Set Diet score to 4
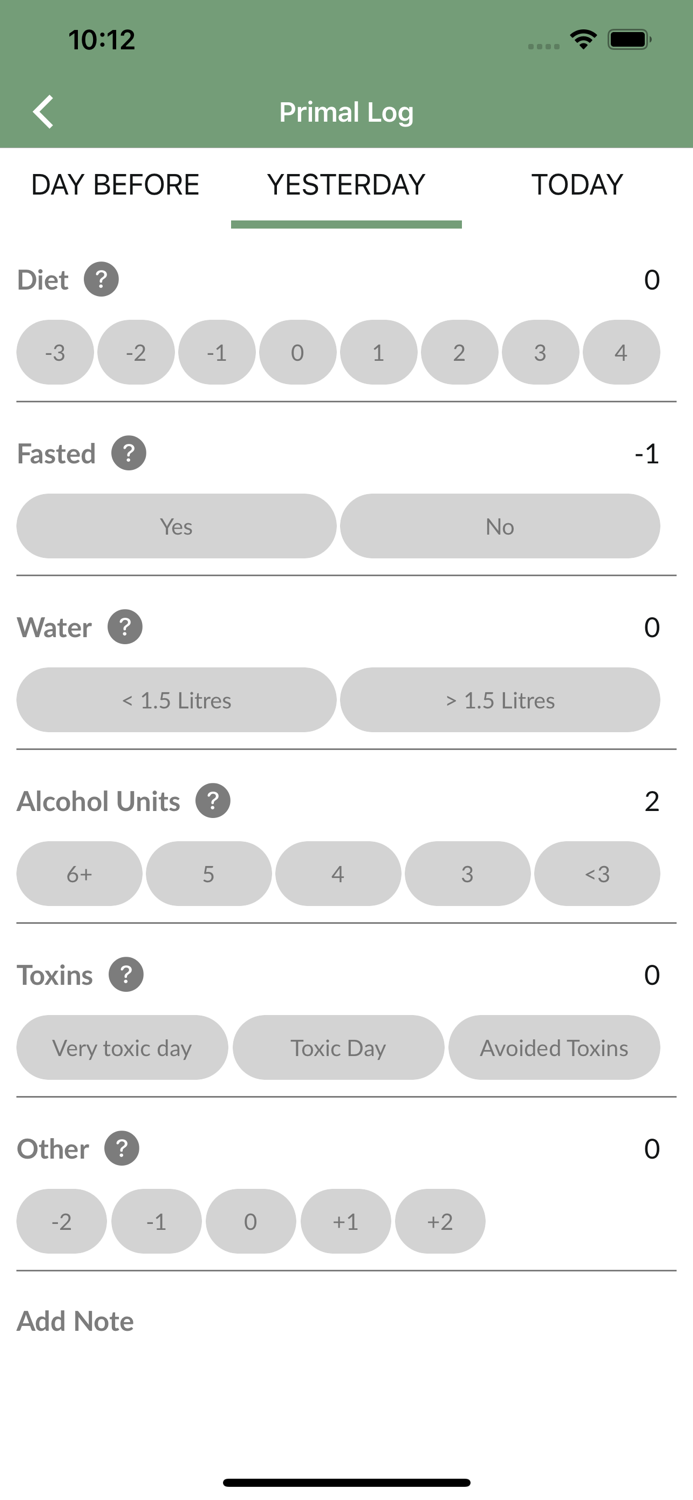Viewport: 693px width, 1500px height. point(621,352)
